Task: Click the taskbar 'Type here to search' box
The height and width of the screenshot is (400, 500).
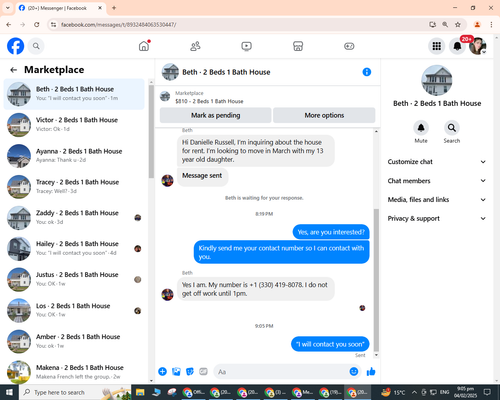Action: 75,392
